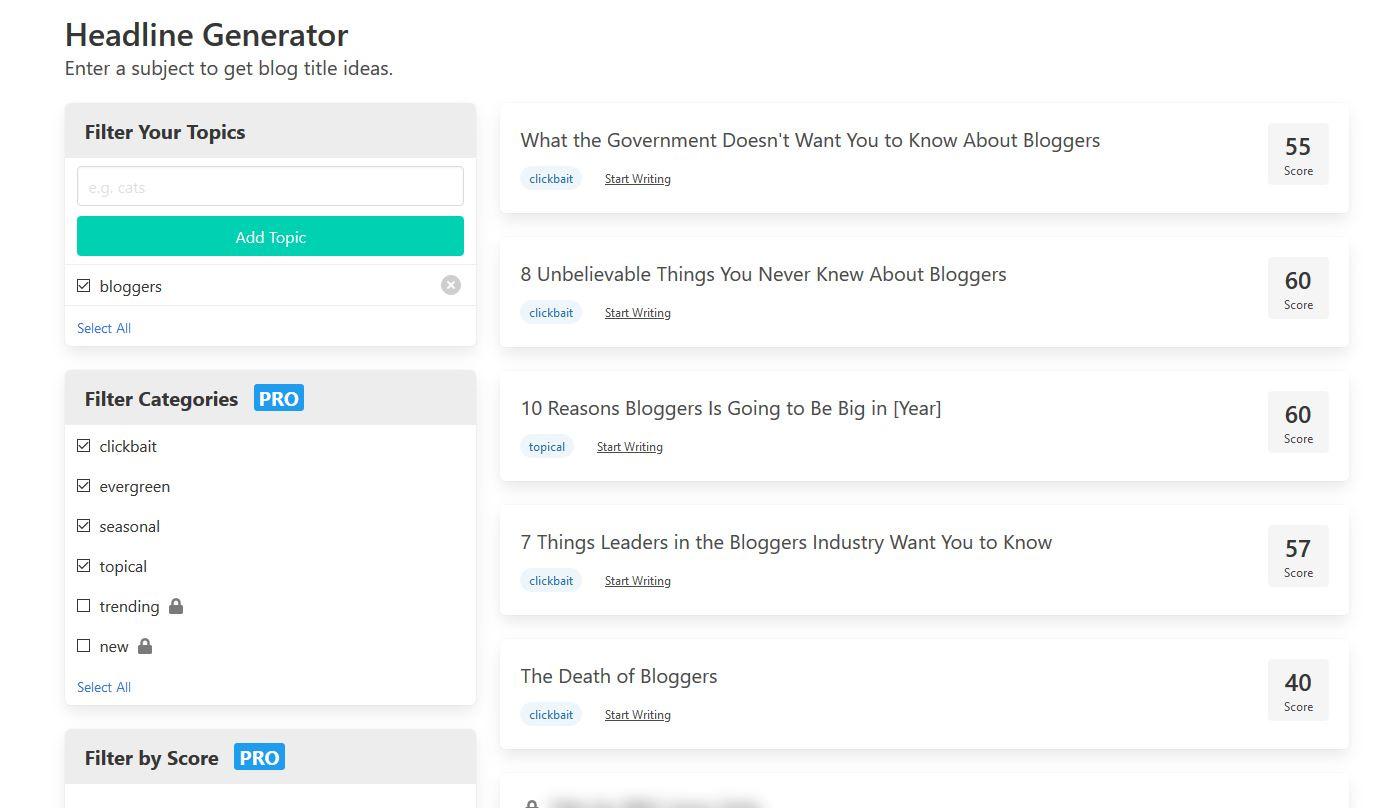Uncheck the bloggers topic

pos(84,285)
